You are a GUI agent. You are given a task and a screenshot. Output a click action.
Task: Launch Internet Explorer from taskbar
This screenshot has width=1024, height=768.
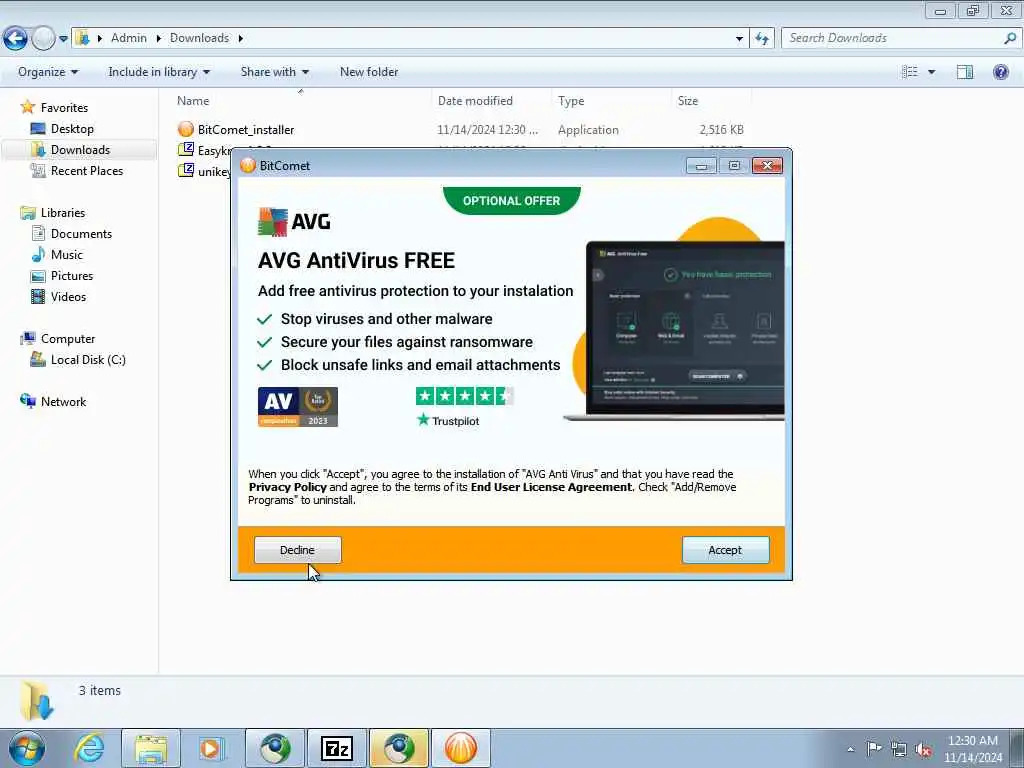click(x=89, y=748)
